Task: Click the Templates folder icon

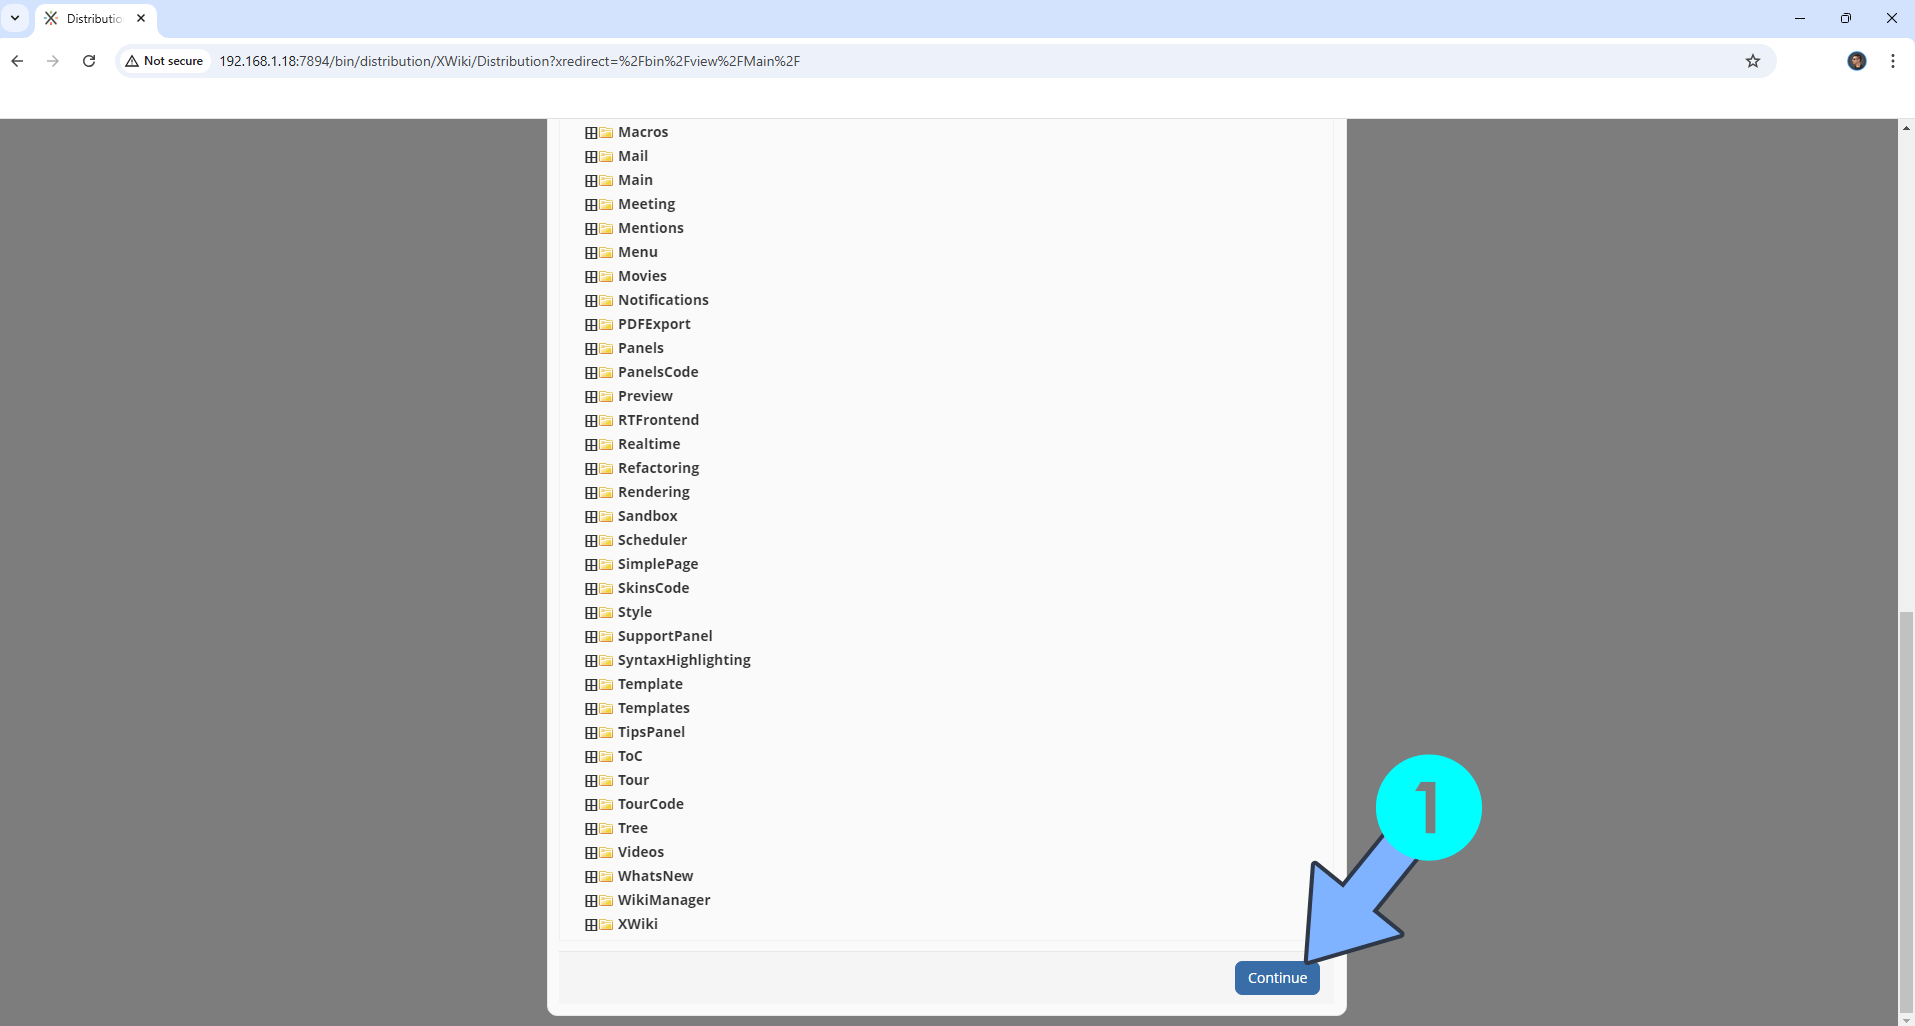Action: tap(606, 709)
